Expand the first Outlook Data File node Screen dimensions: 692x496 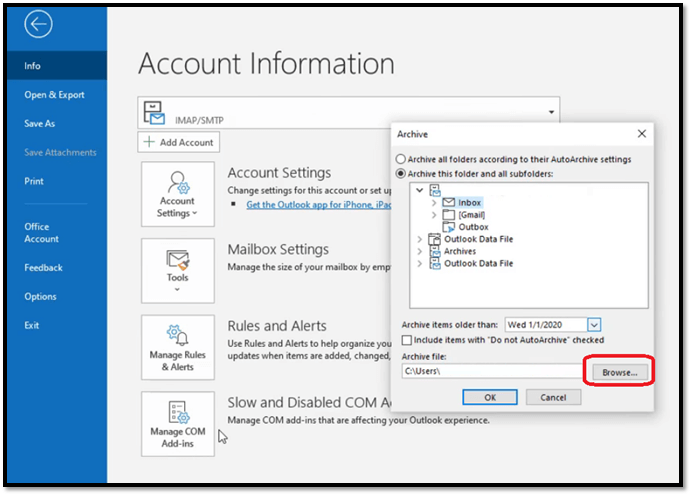coord(420,239)
